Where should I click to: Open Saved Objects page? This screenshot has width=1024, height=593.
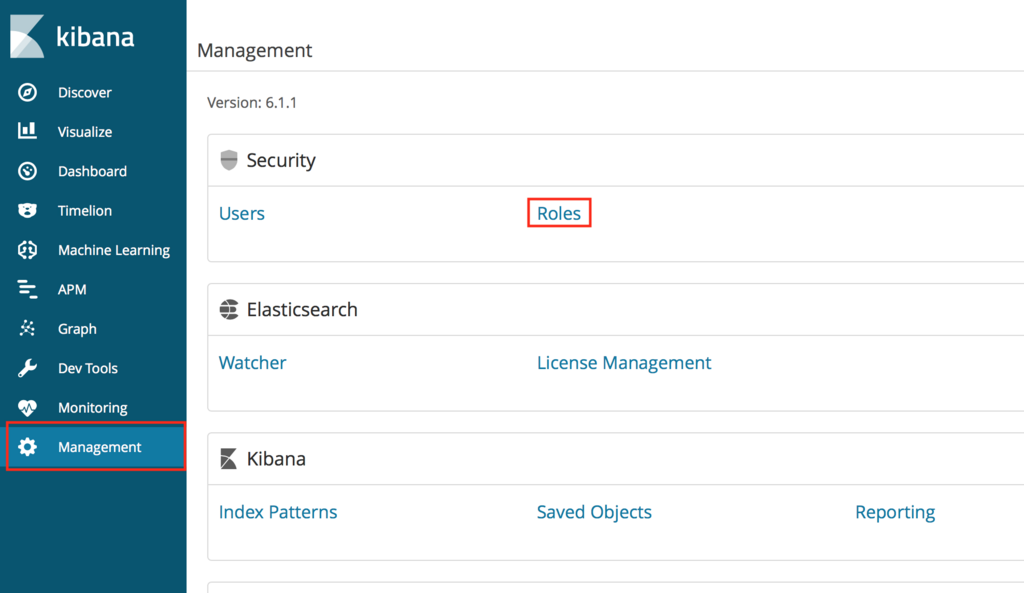(x=594, y=512)
